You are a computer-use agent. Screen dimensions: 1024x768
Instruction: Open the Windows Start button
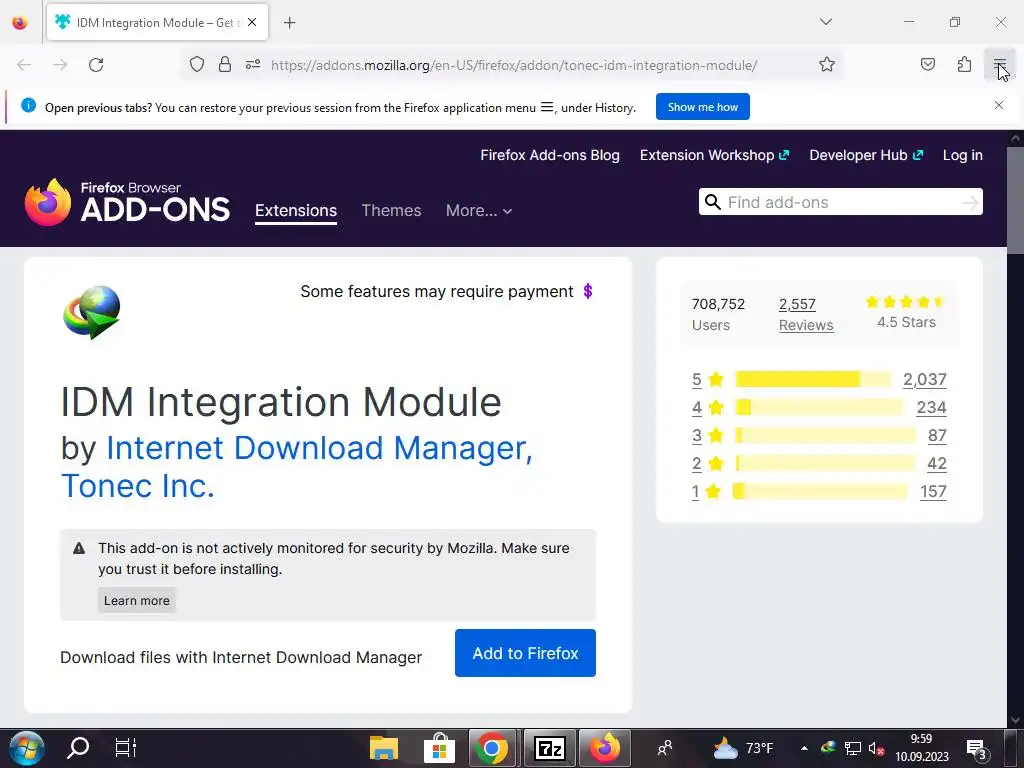pos(27,748)
